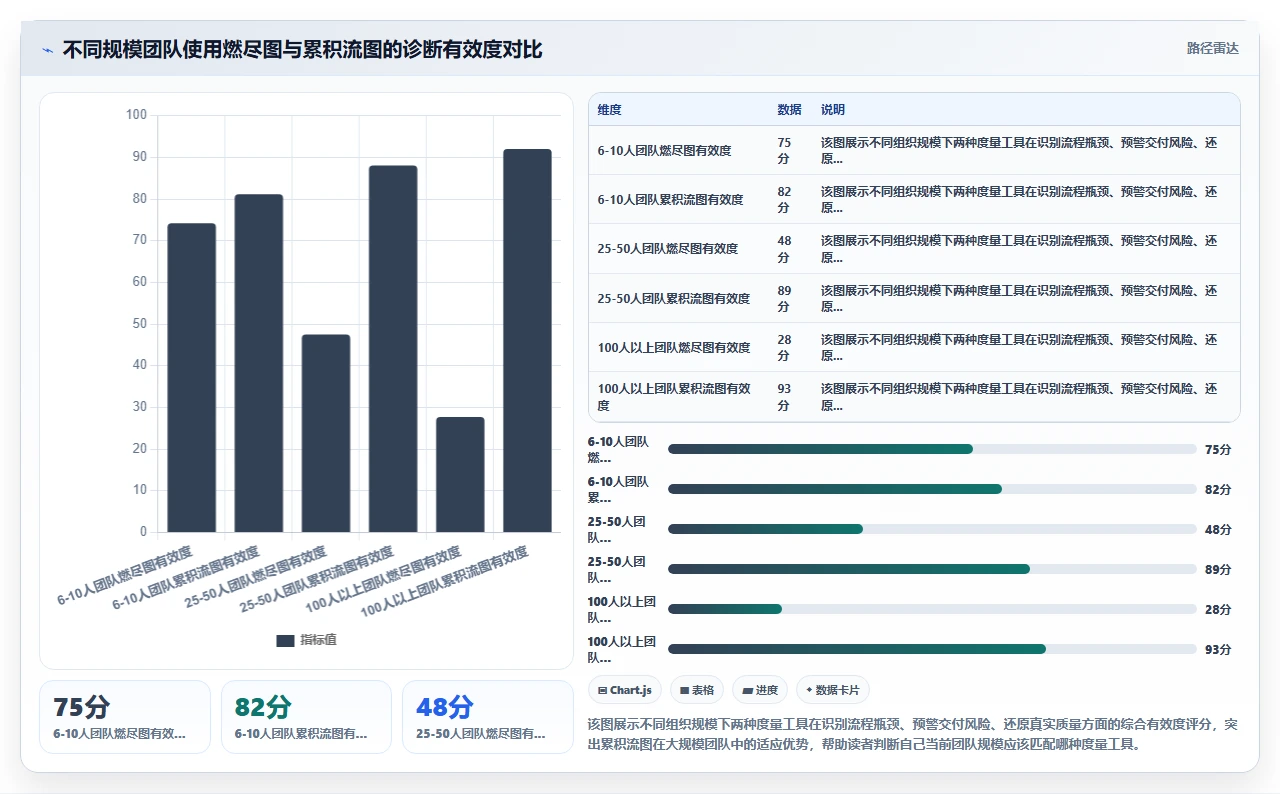Select the 100人以上团队燃尽图有效度 table row label
The height and width of the screenshot is (794, 1280).
[x=673, y=348]
